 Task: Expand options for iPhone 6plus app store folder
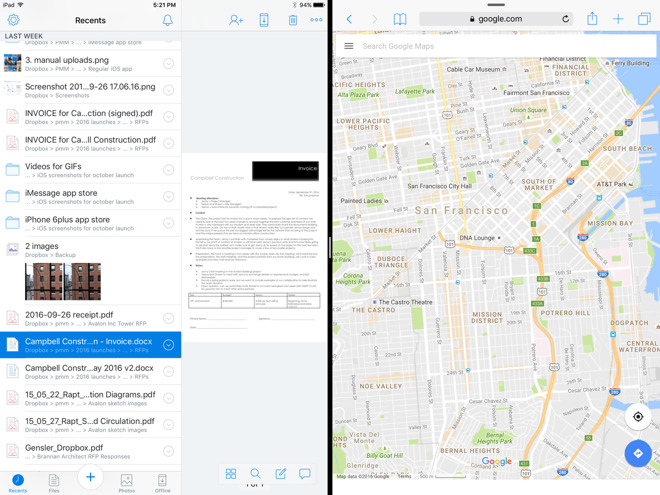168,223
